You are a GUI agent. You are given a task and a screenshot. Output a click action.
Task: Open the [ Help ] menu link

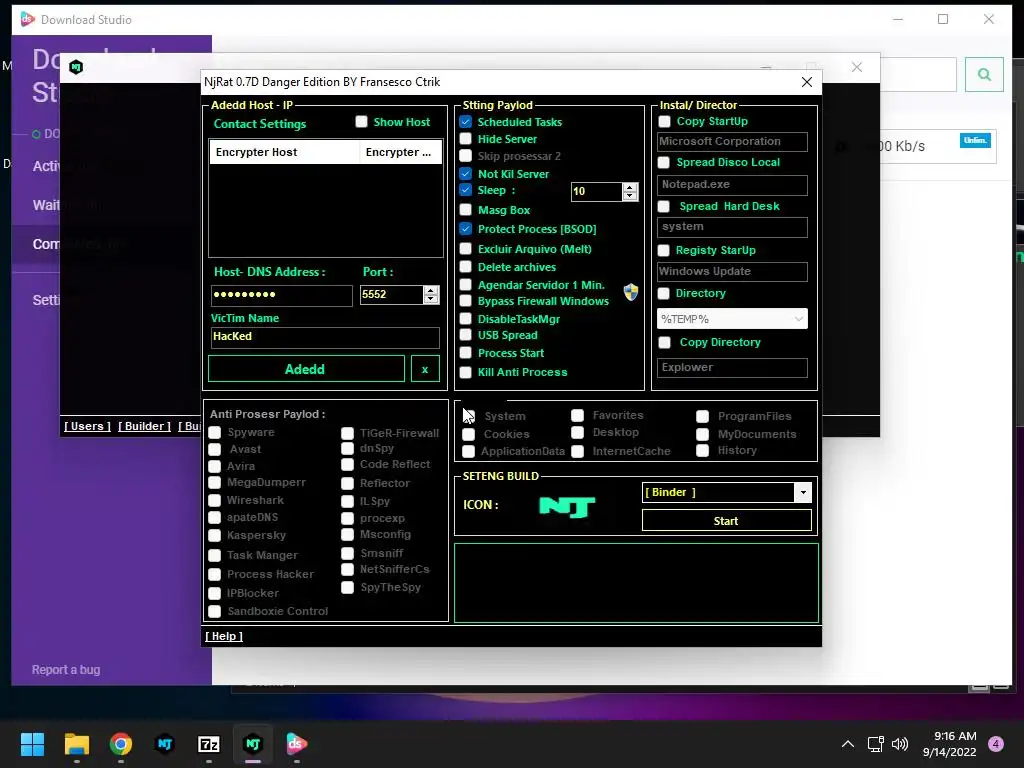(x=224, y=636)
